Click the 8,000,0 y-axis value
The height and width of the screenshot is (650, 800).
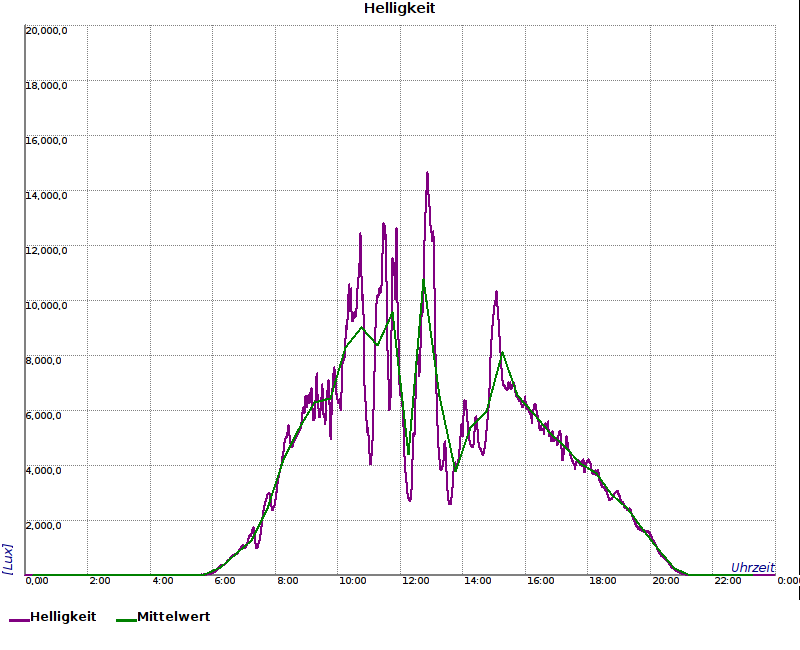(43, 361)
